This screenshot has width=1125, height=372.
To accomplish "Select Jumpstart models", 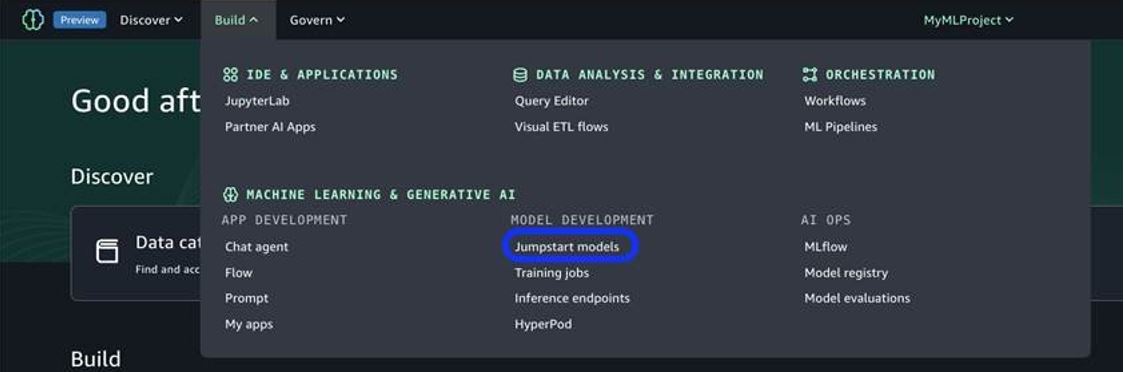I will [x=567, y=247].
